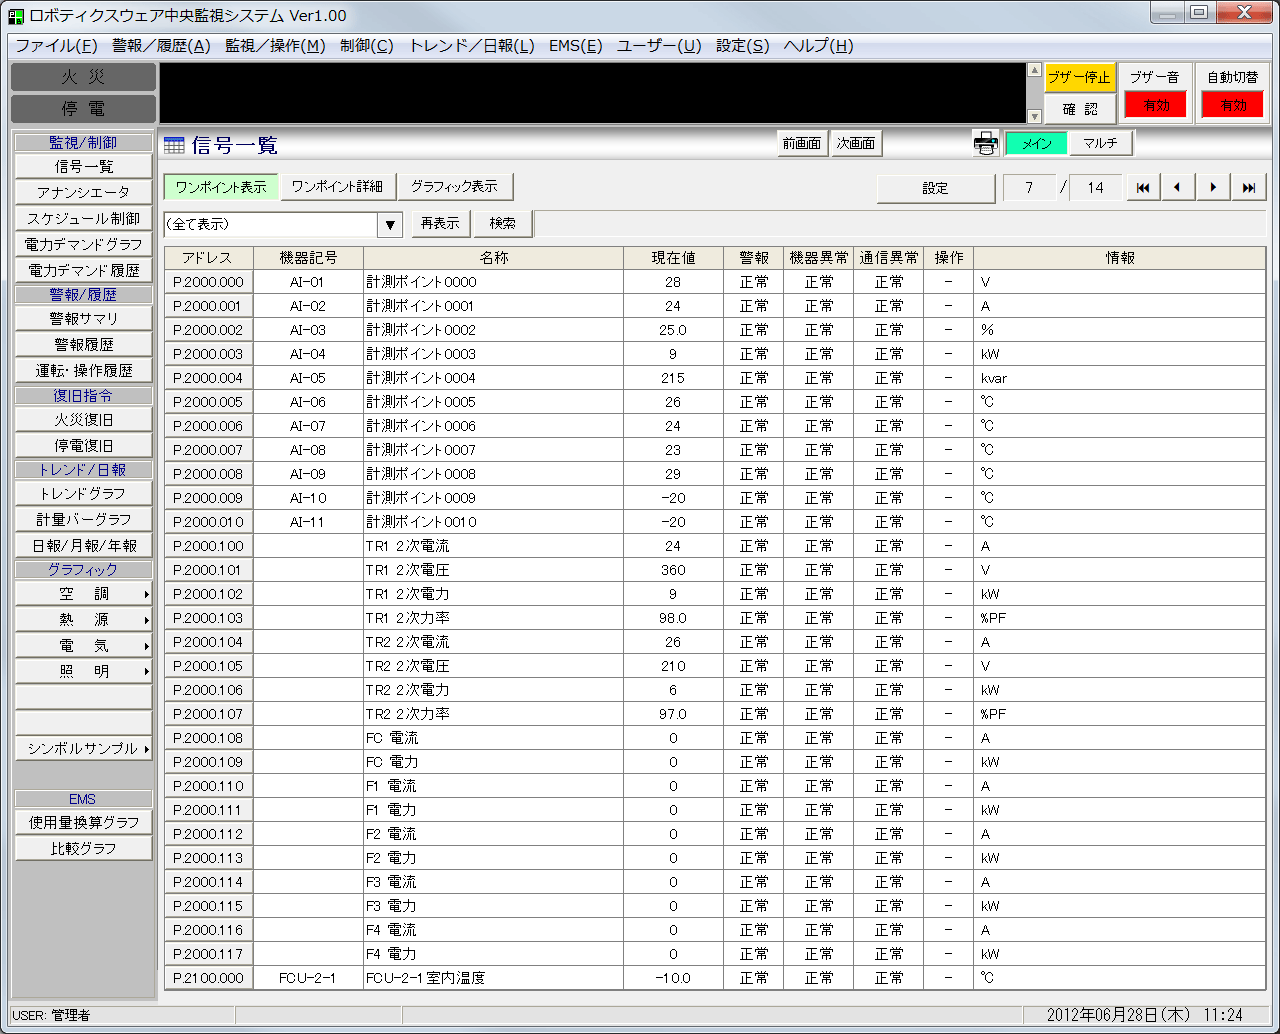Select ワンポイント表示 view
Screen dimensions: 1280x1034
tap(221, 187)
